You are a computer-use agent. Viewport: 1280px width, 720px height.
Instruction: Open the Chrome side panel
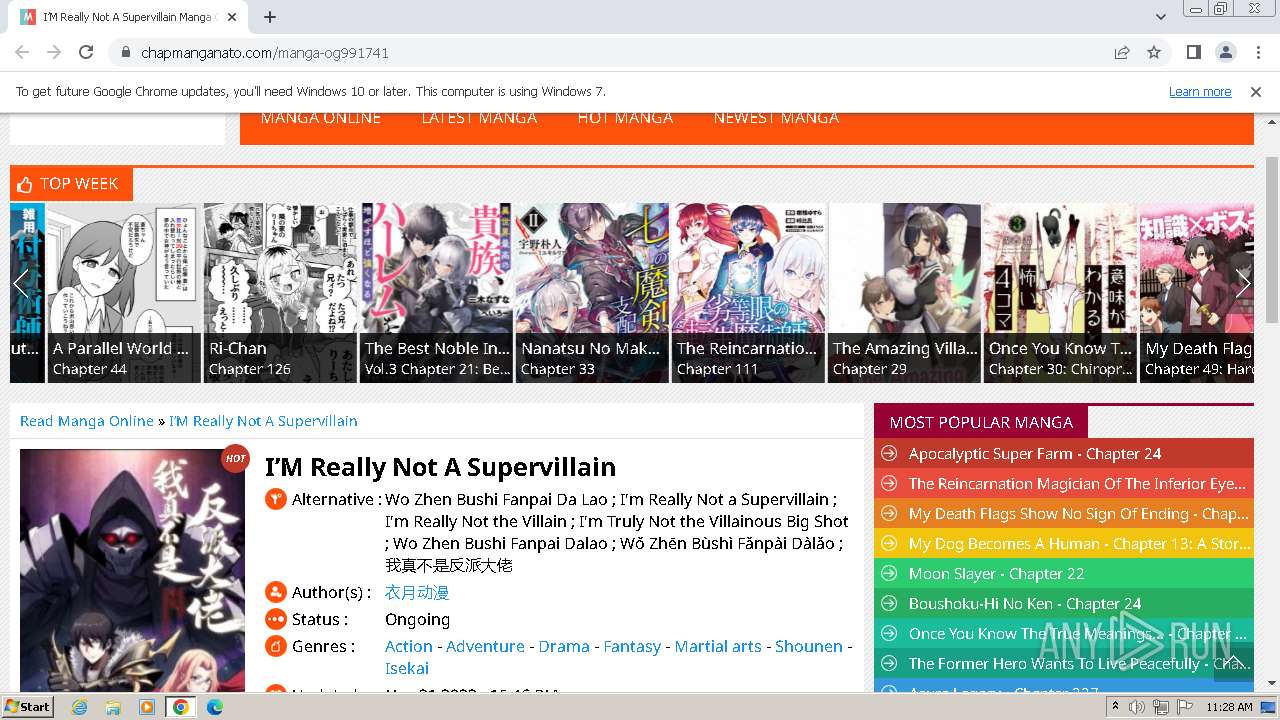click(1194, 52)
